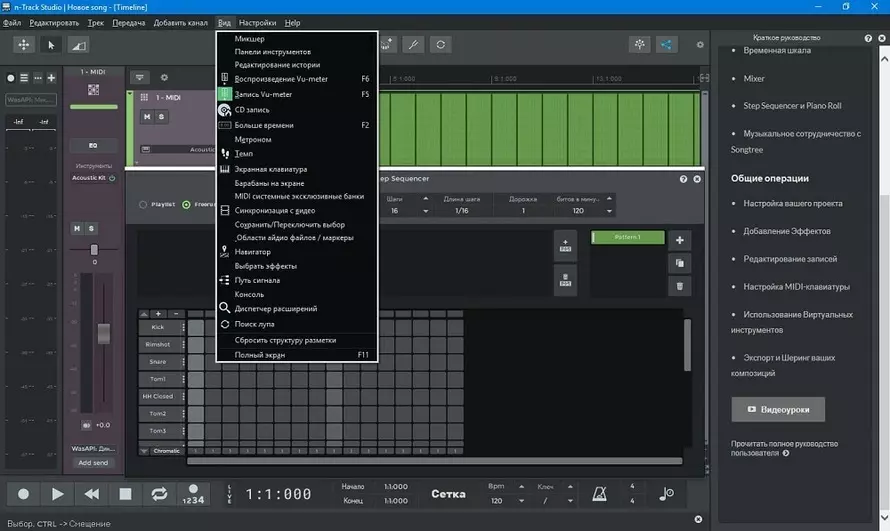Open the Файл menu

(x=11, y=23)
